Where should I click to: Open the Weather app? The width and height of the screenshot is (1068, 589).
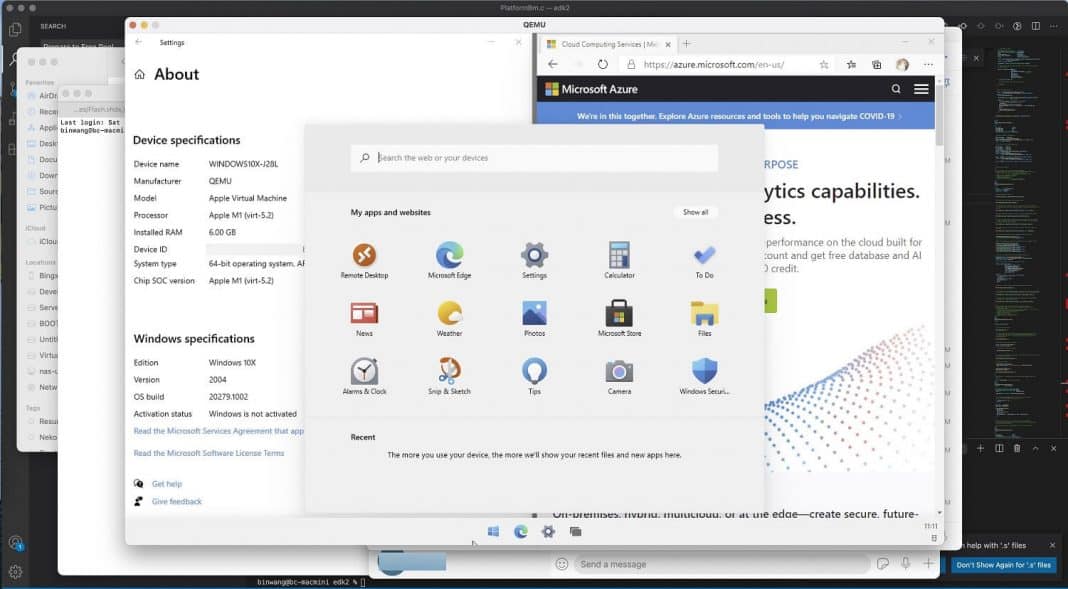pyautogui.click(x=448, y=315)
